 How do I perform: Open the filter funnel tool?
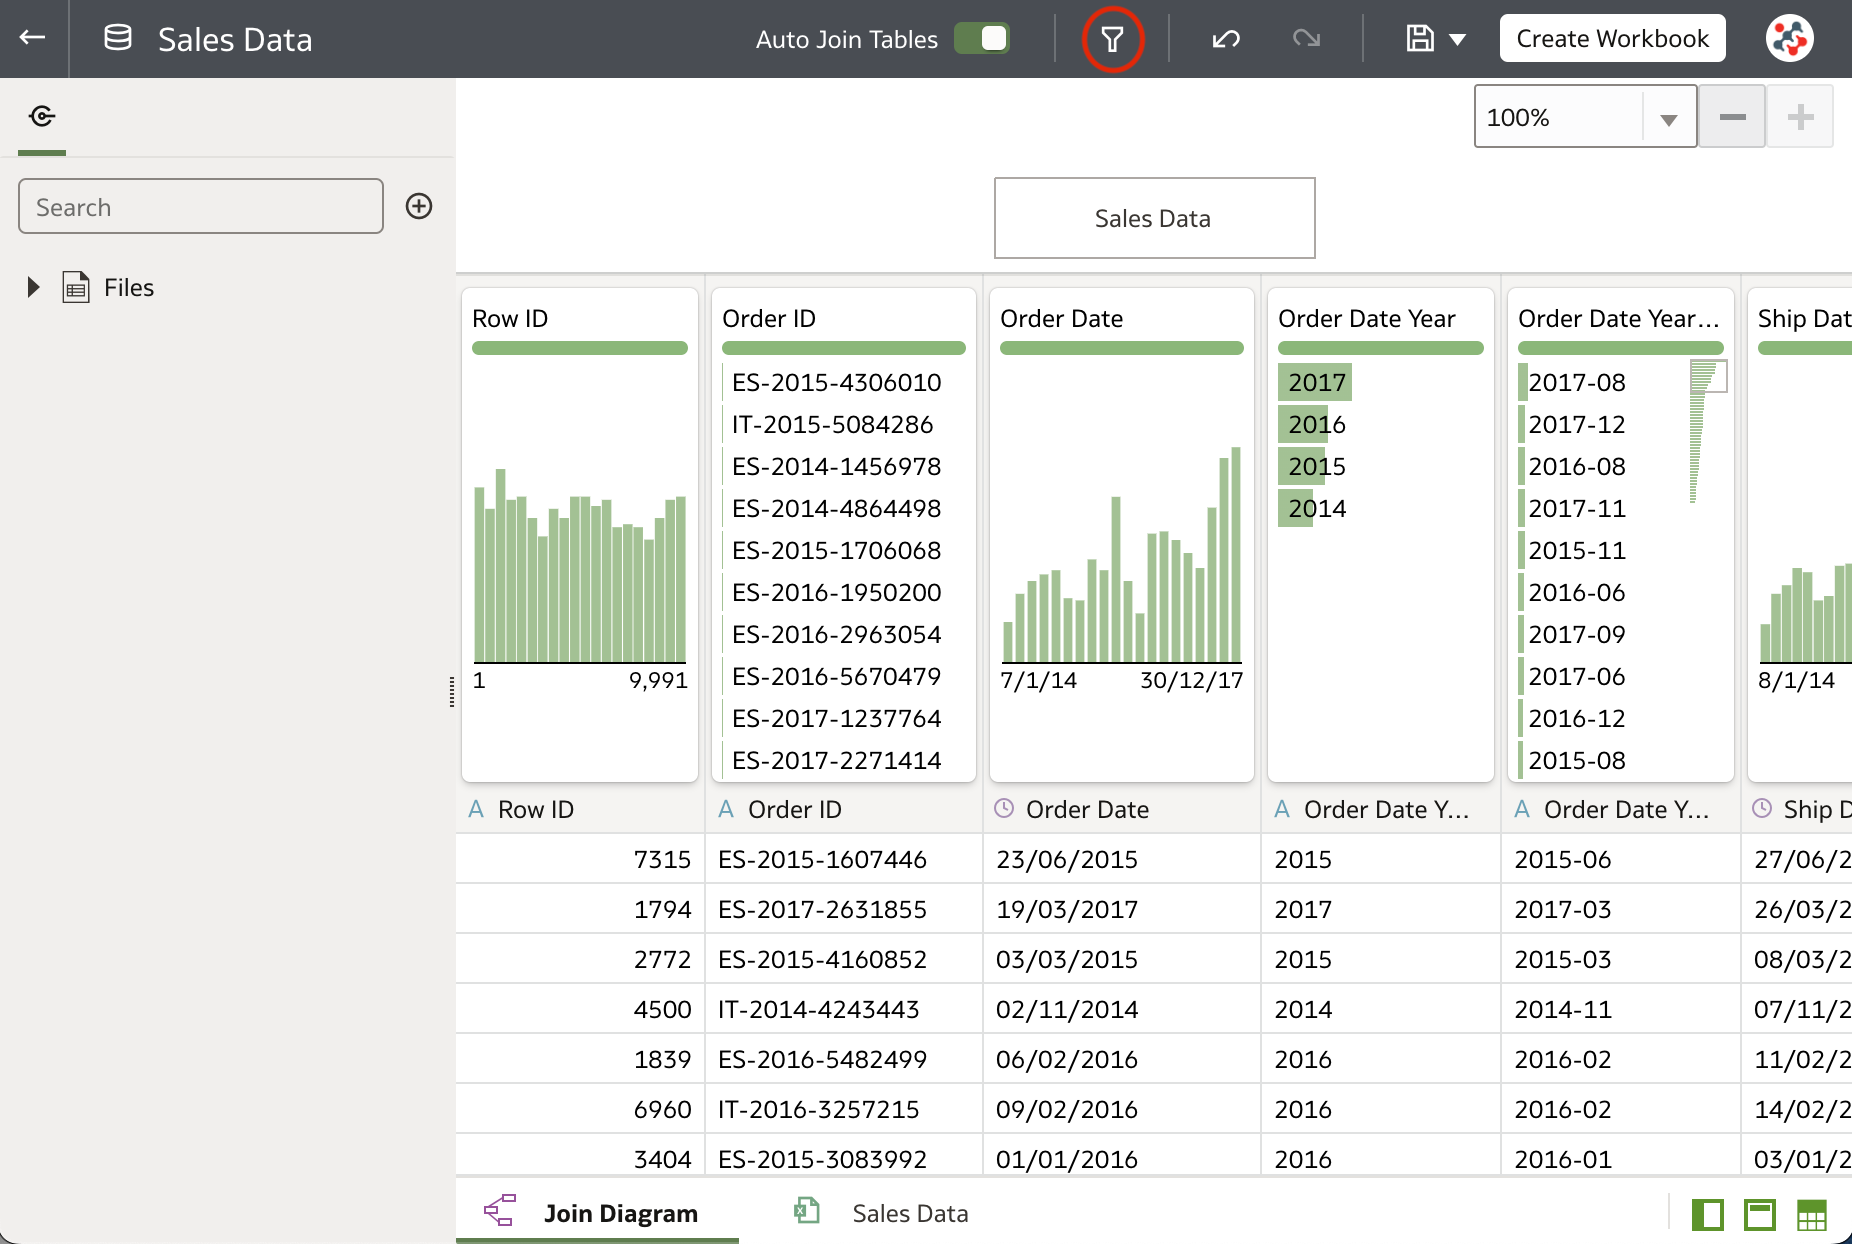(x=1112, y=39)
